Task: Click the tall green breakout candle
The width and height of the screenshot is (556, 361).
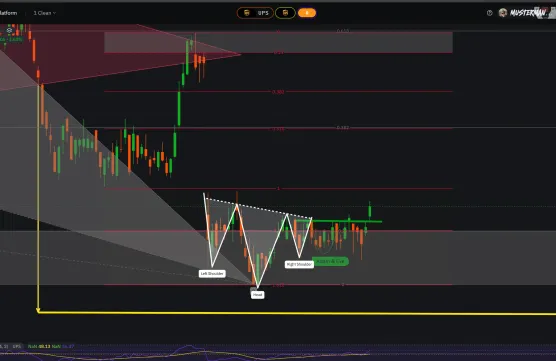Action: (369, 211)
